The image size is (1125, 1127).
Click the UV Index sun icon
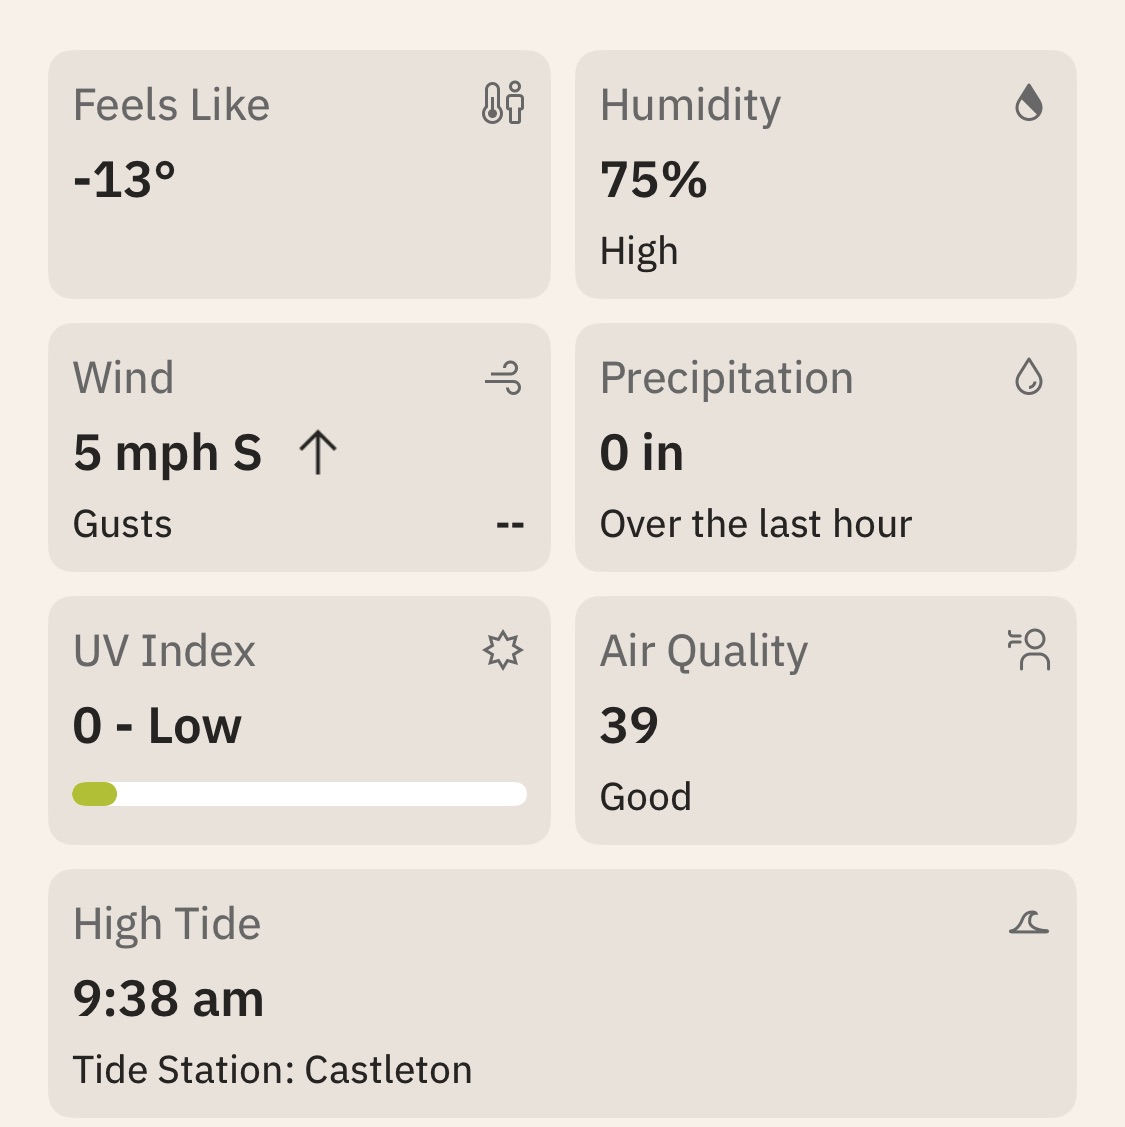point(503,651)
